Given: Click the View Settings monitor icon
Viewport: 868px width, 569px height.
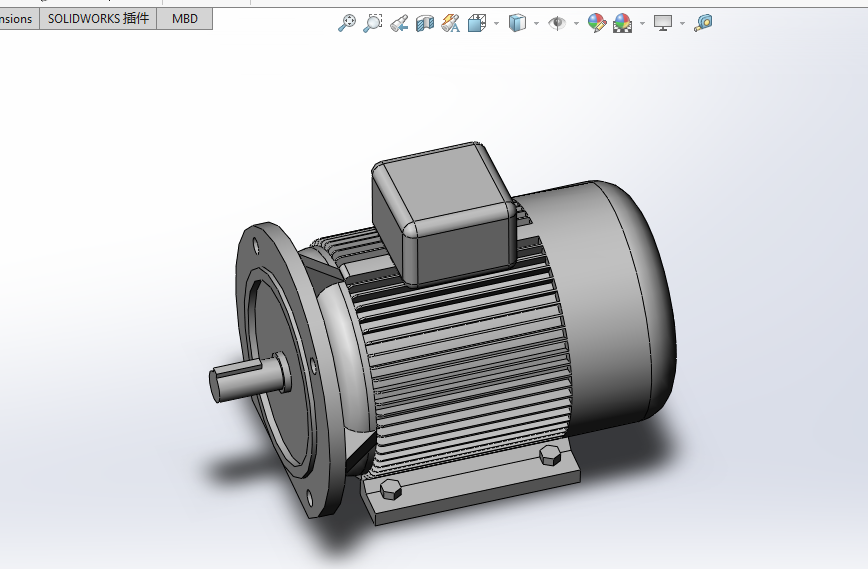Looking at the screenshot, I should (662, 22).
